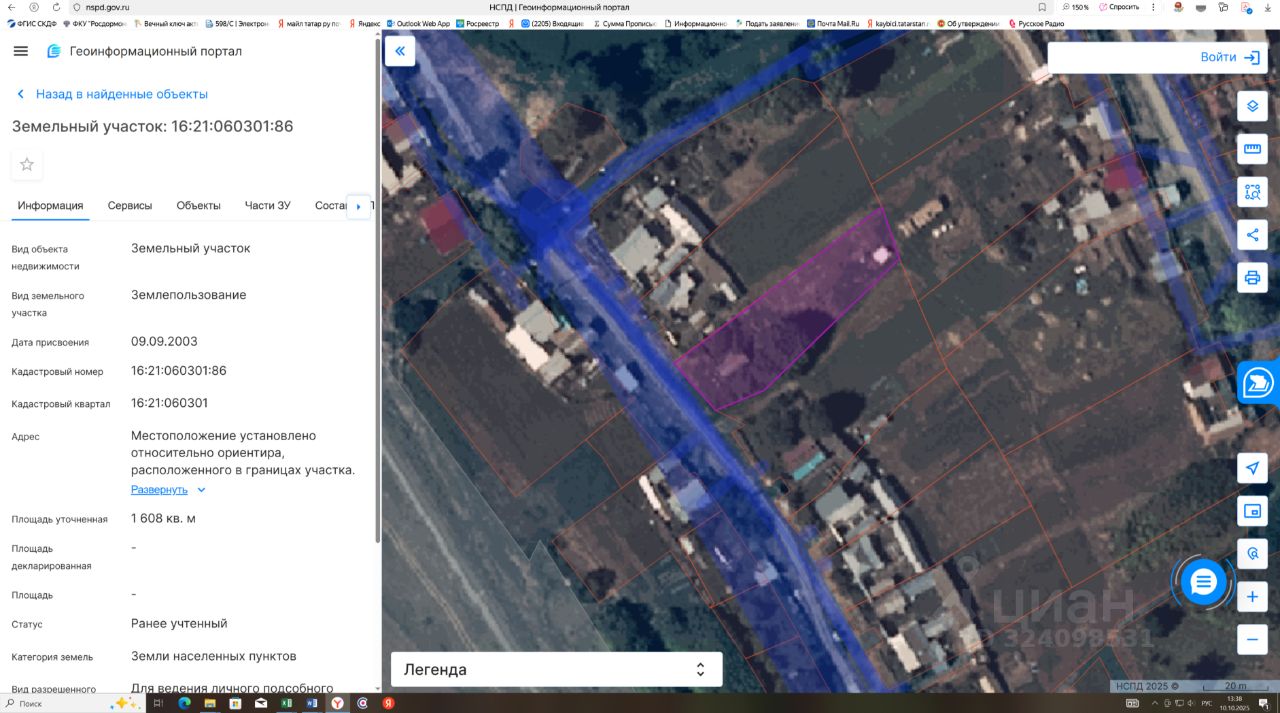The image size is (1280, 713).
Task: Go back in browser history
Action: pyautogui.click(x=11, y=7)
